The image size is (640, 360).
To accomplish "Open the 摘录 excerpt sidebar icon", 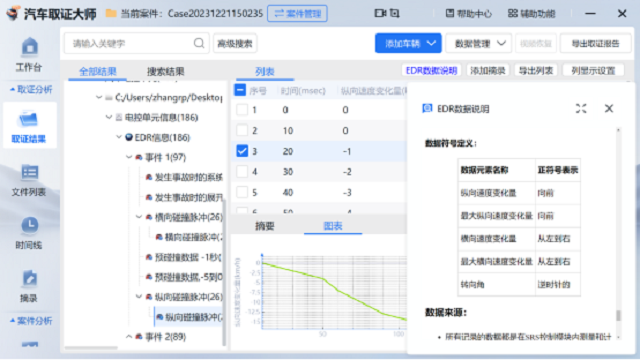I will 29,286.
